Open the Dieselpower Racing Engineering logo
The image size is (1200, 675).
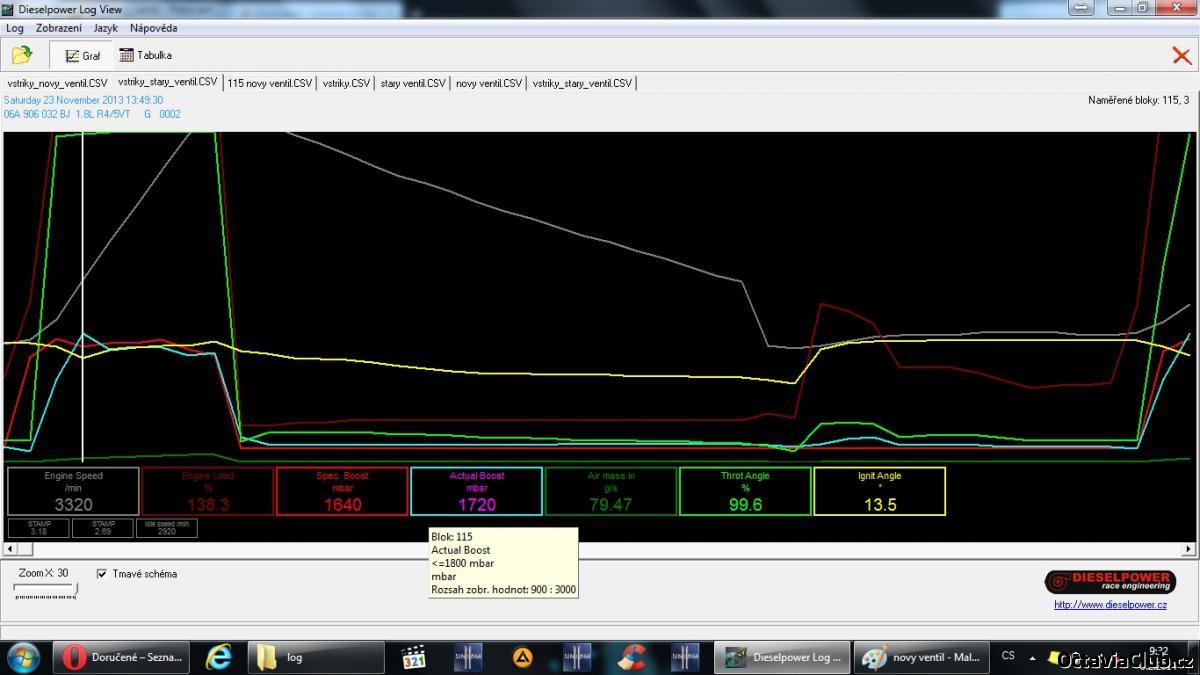click(x=1110, y=581)
